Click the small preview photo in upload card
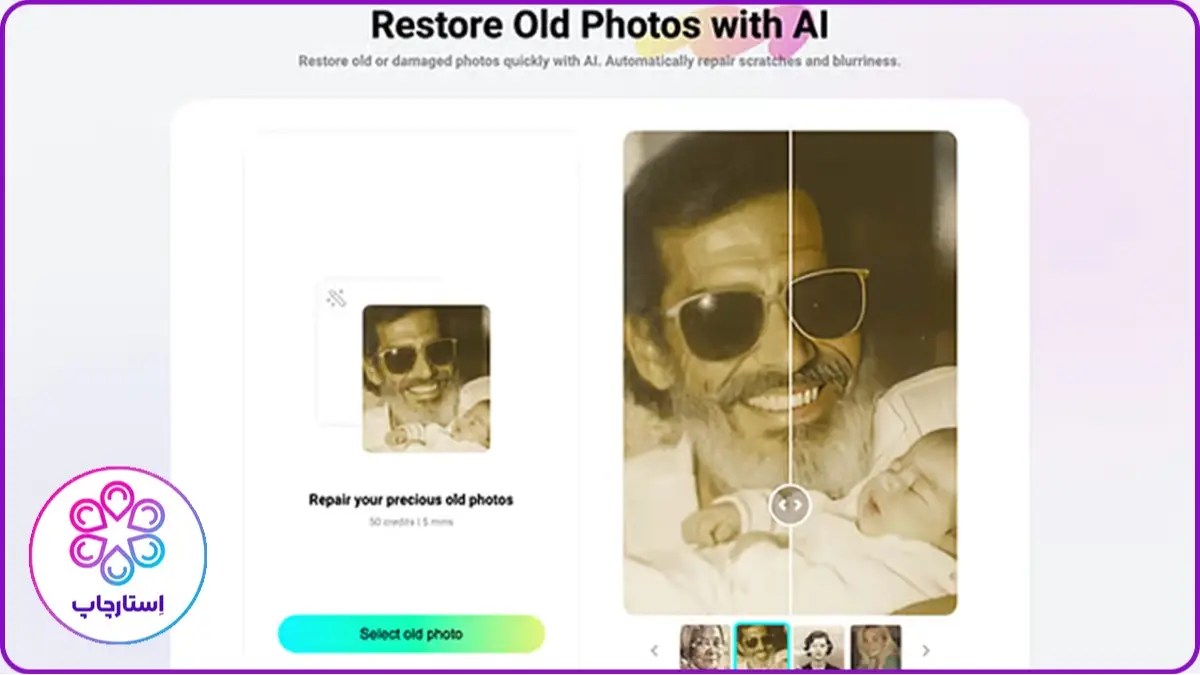The width and height of the screenshot is (1200, 675). click(426, 378)
